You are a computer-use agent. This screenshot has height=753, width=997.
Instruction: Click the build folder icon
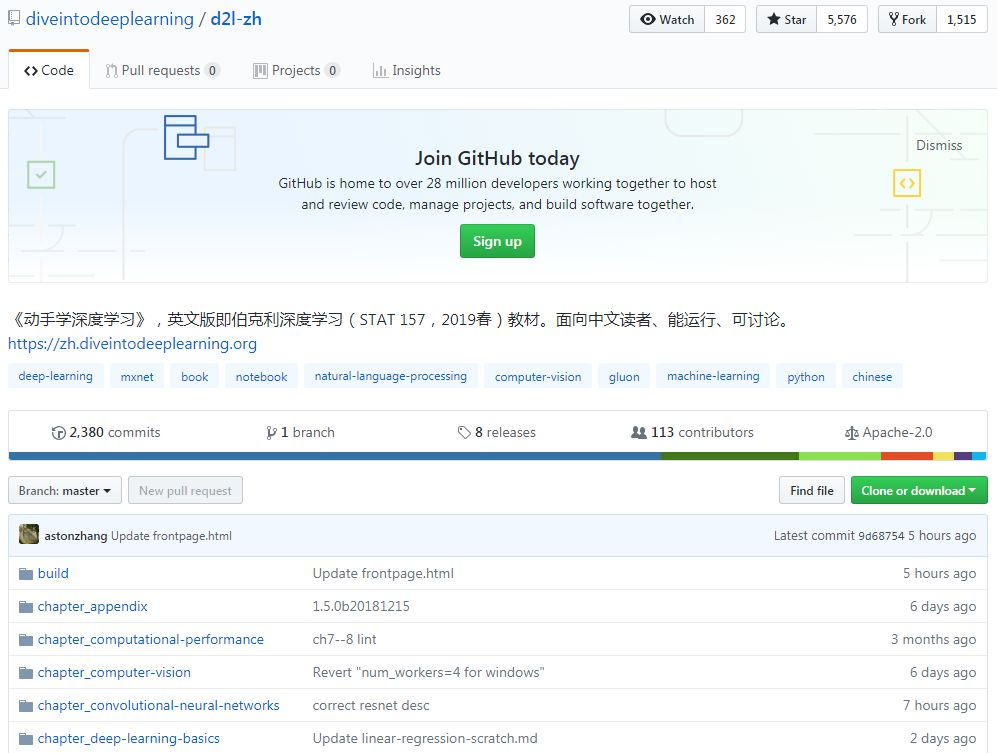26,573
